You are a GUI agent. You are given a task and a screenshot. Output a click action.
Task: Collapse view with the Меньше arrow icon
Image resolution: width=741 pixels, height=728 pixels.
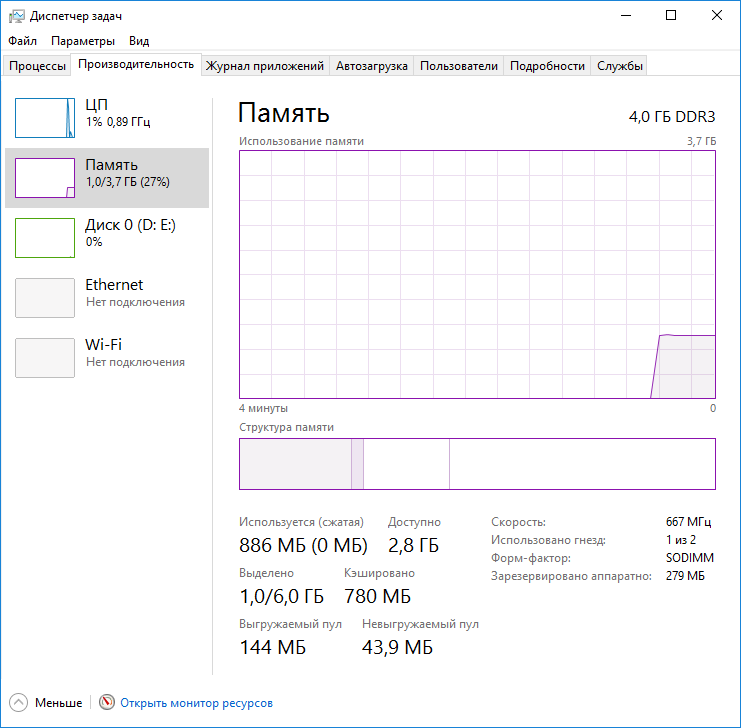point(18,702)
